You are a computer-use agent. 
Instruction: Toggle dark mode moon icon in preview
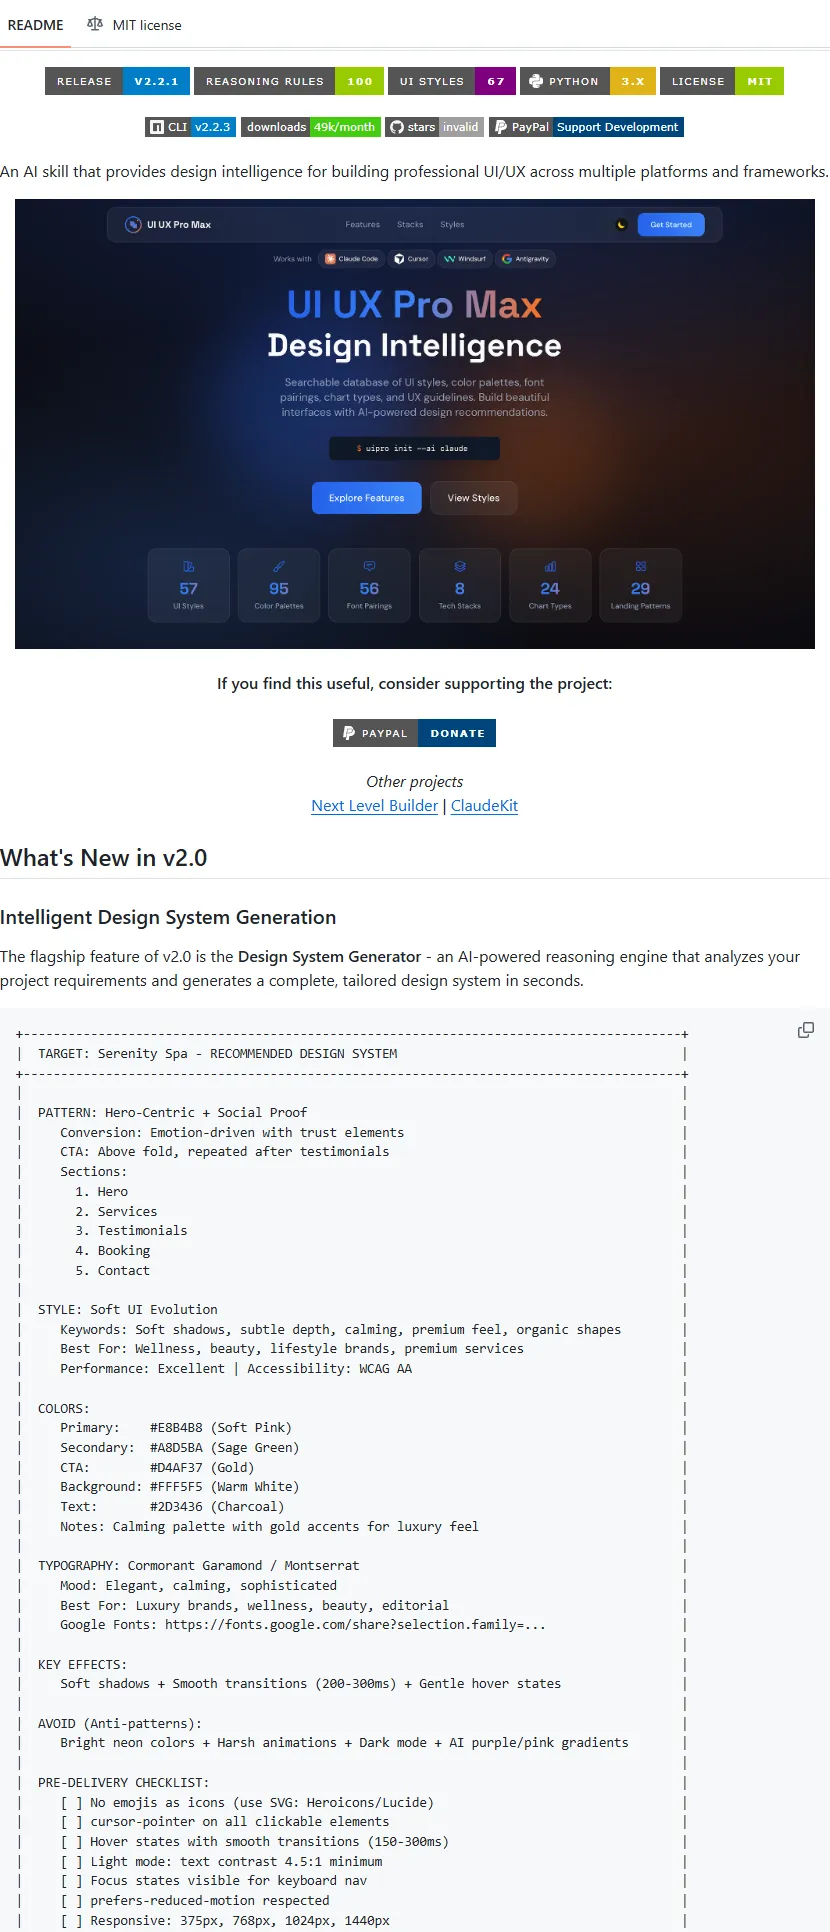(621, 225)
